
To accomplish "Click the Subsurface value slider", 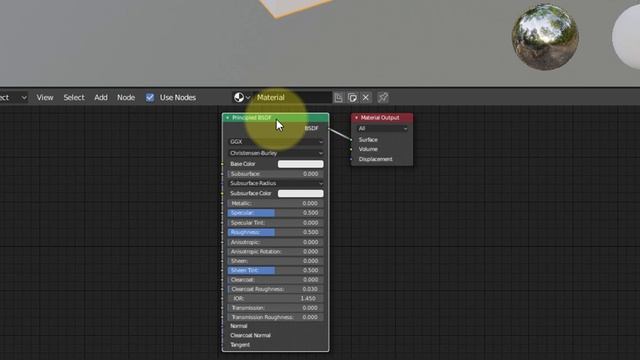I will [276, 174].
